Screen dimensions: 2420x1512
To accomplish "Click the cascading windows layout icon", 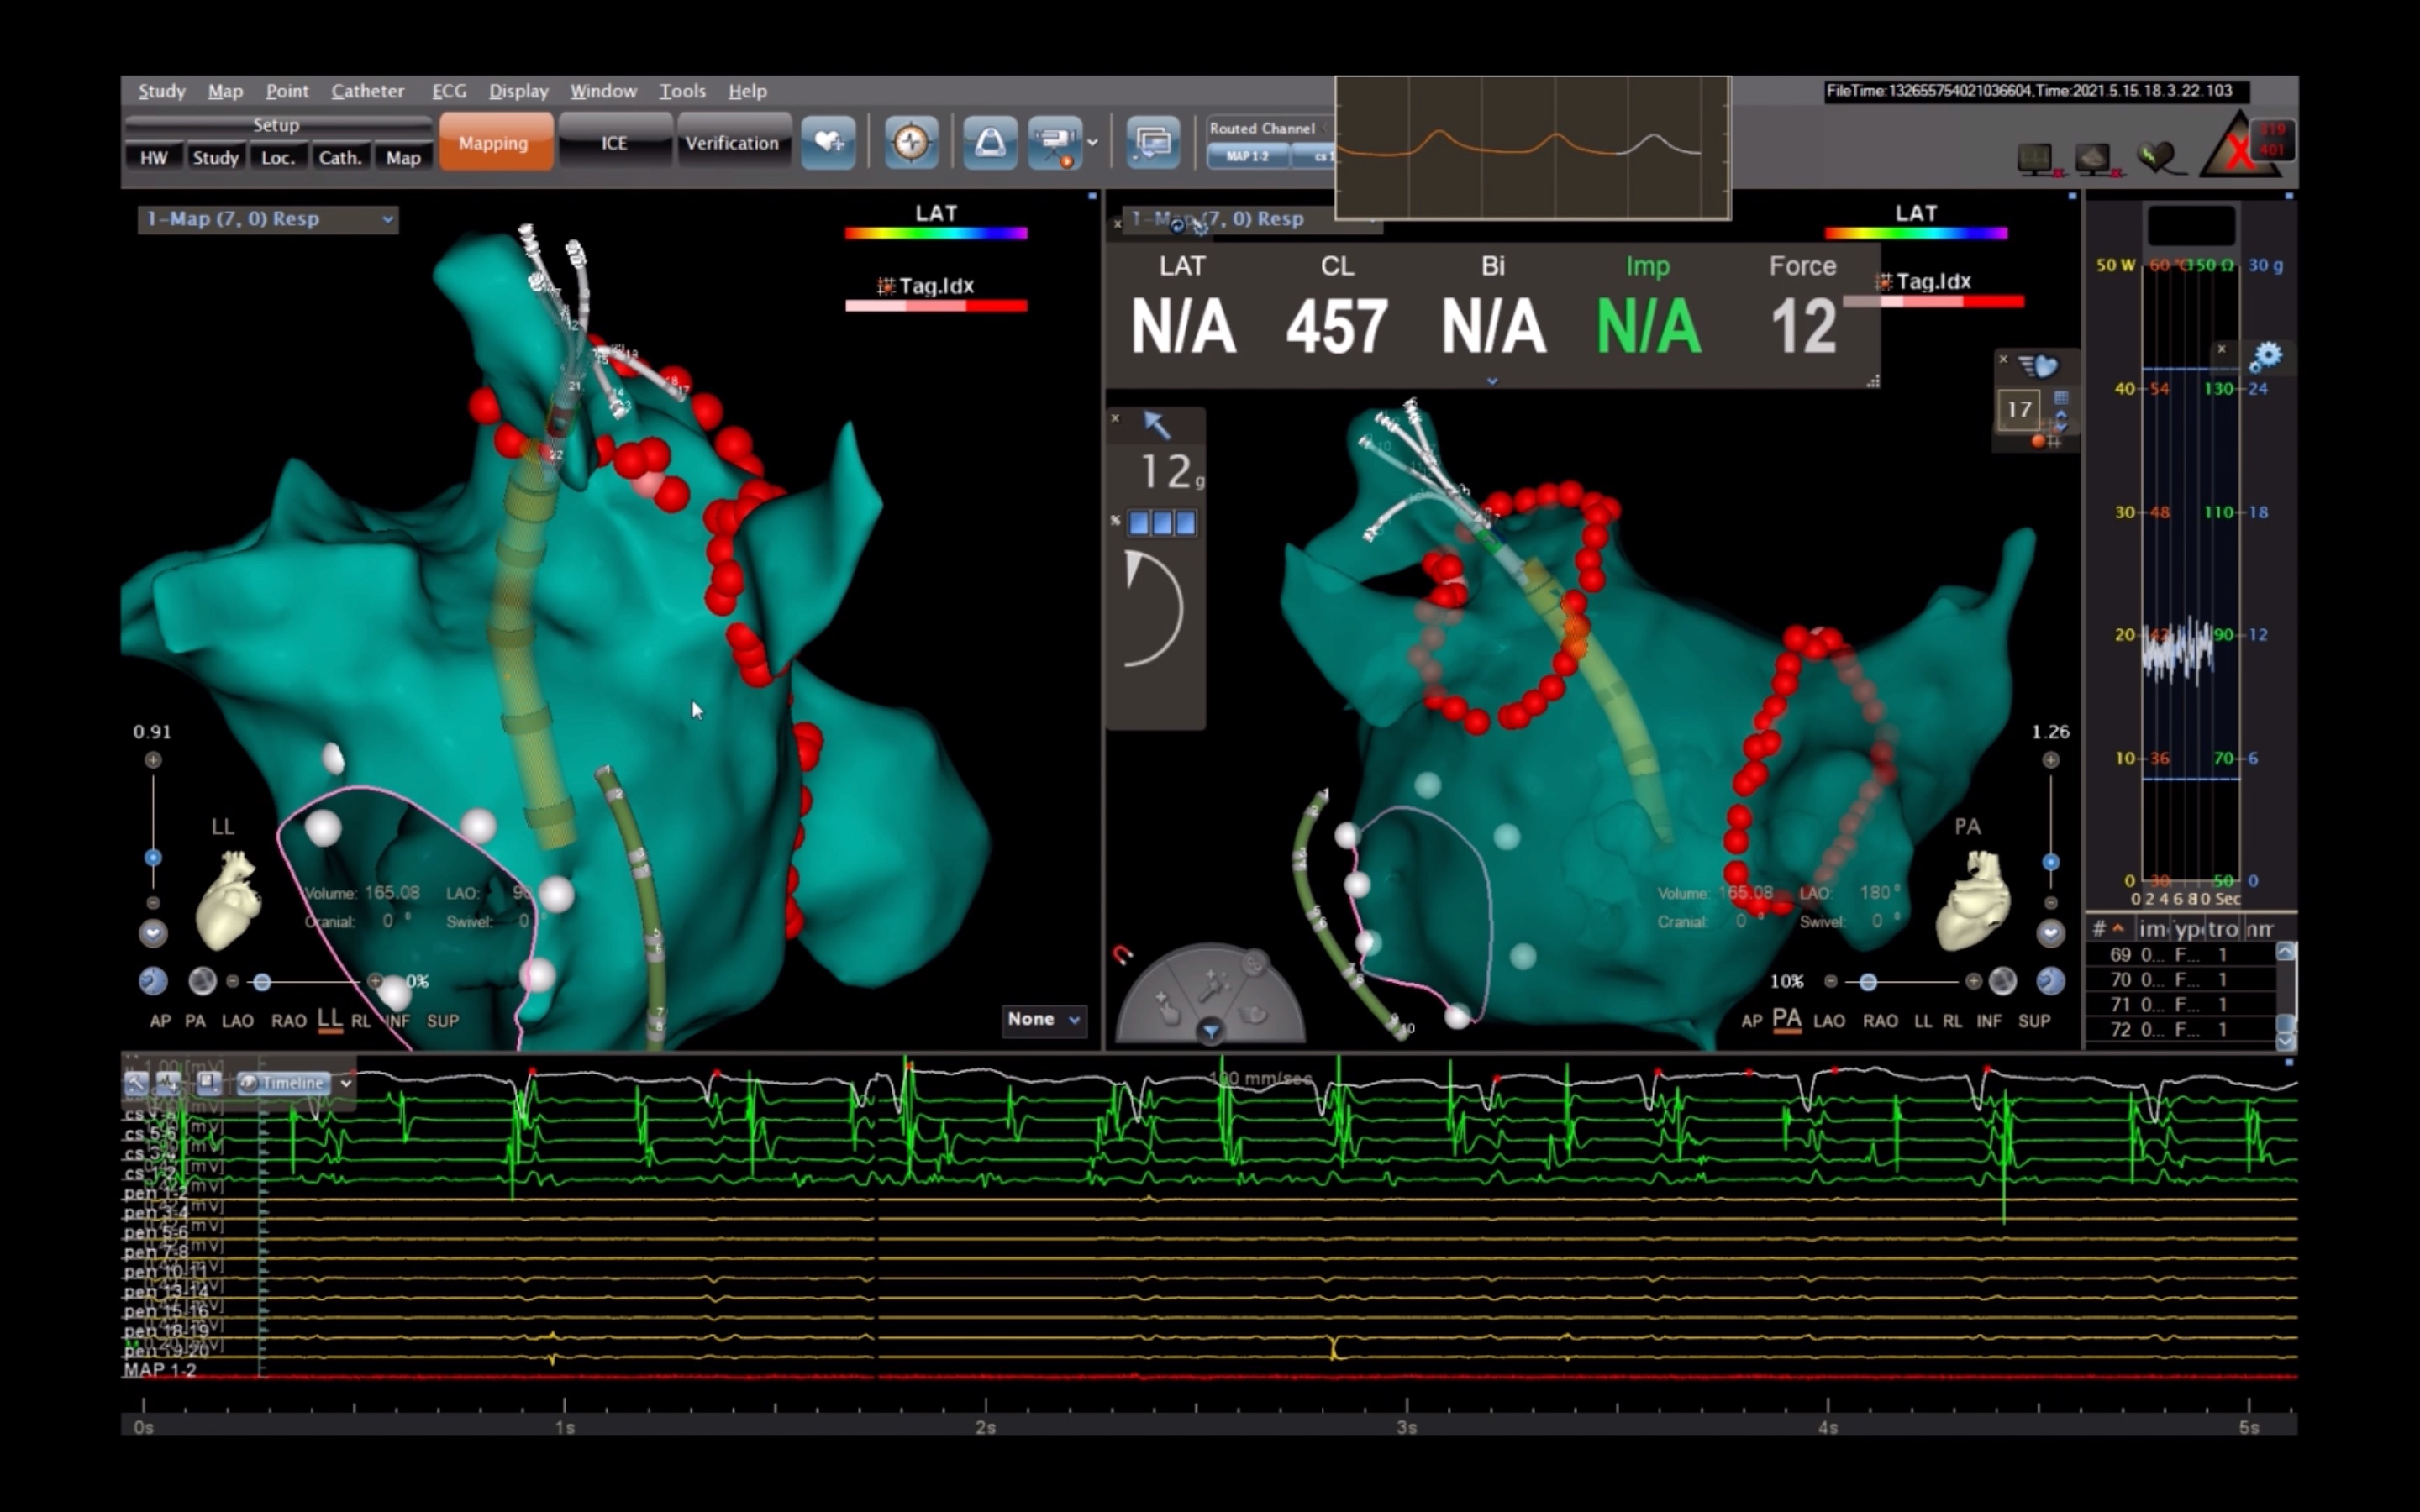I will point(1152,142).
